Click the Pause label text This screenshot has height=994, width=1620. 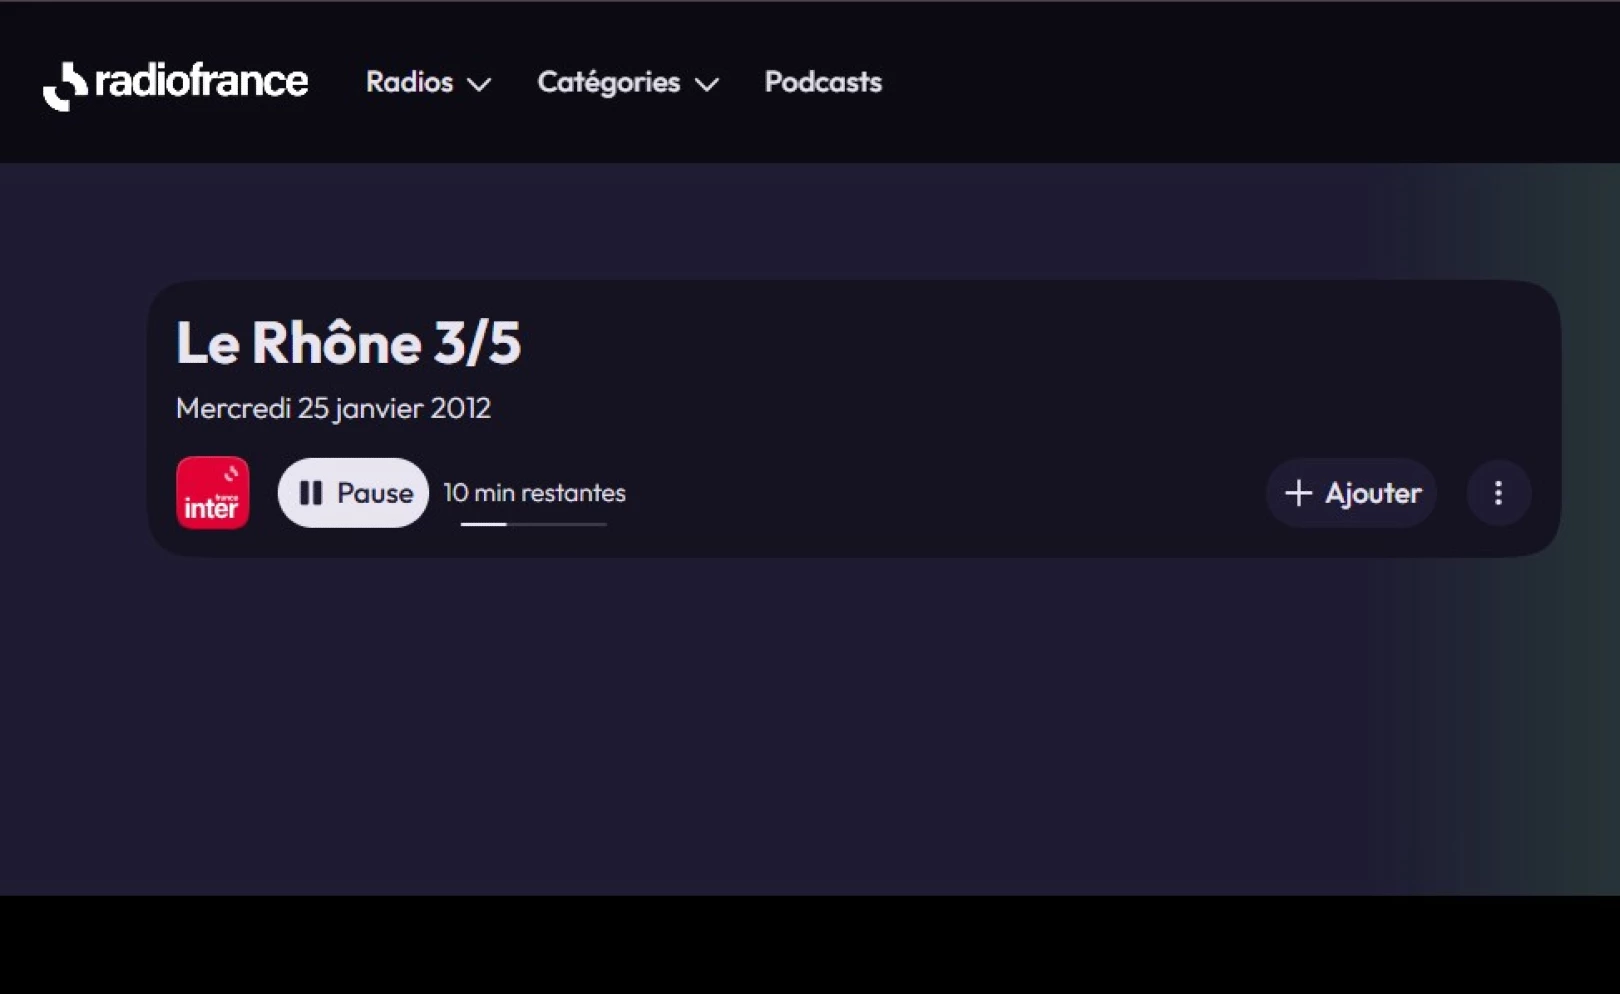[375, 493]
